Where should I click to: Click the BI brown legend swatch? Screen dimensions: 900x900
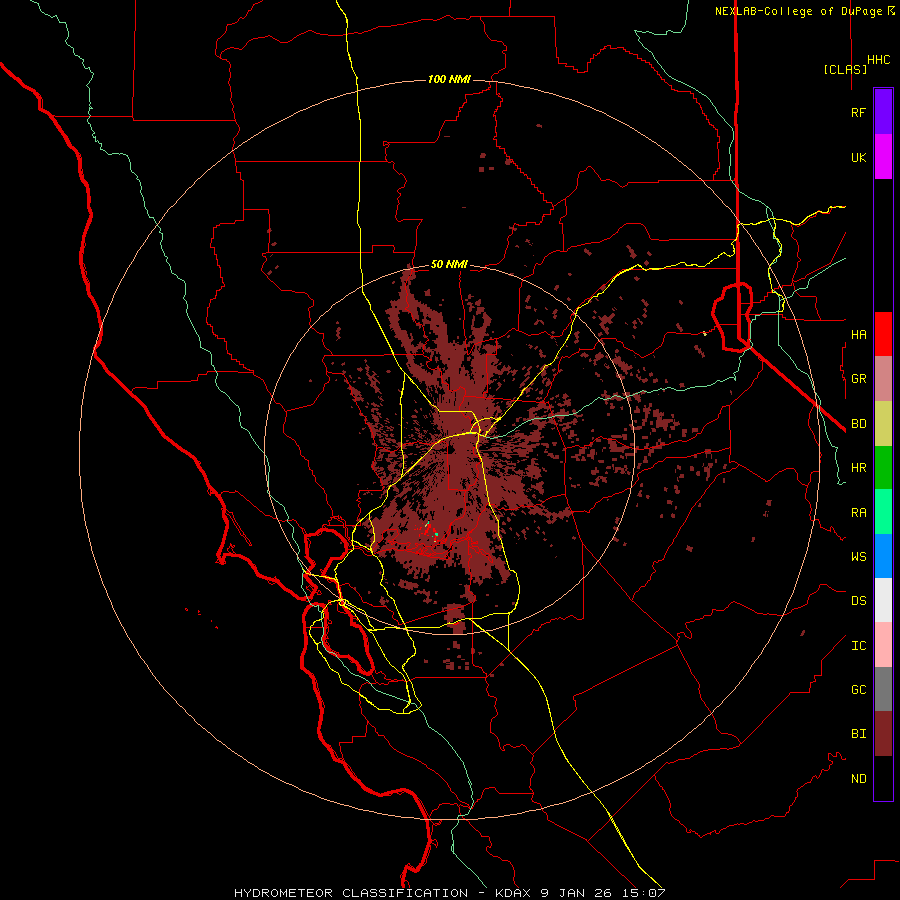pos(883,734)
